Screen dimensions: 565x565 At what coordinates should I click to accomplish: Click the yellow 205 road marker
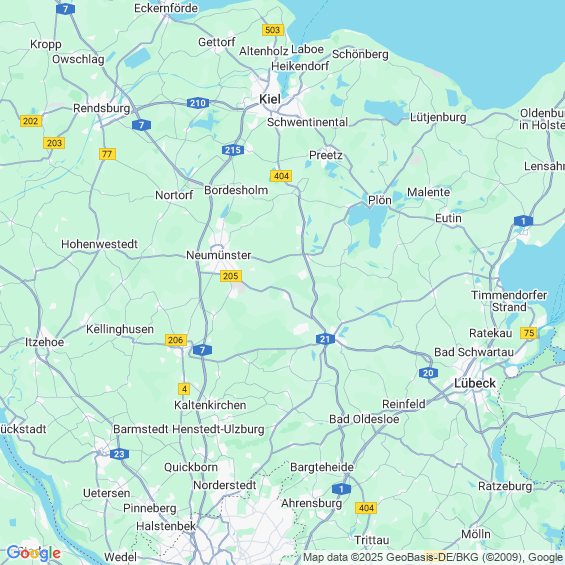pyautogui.click(x=231, y=276)
